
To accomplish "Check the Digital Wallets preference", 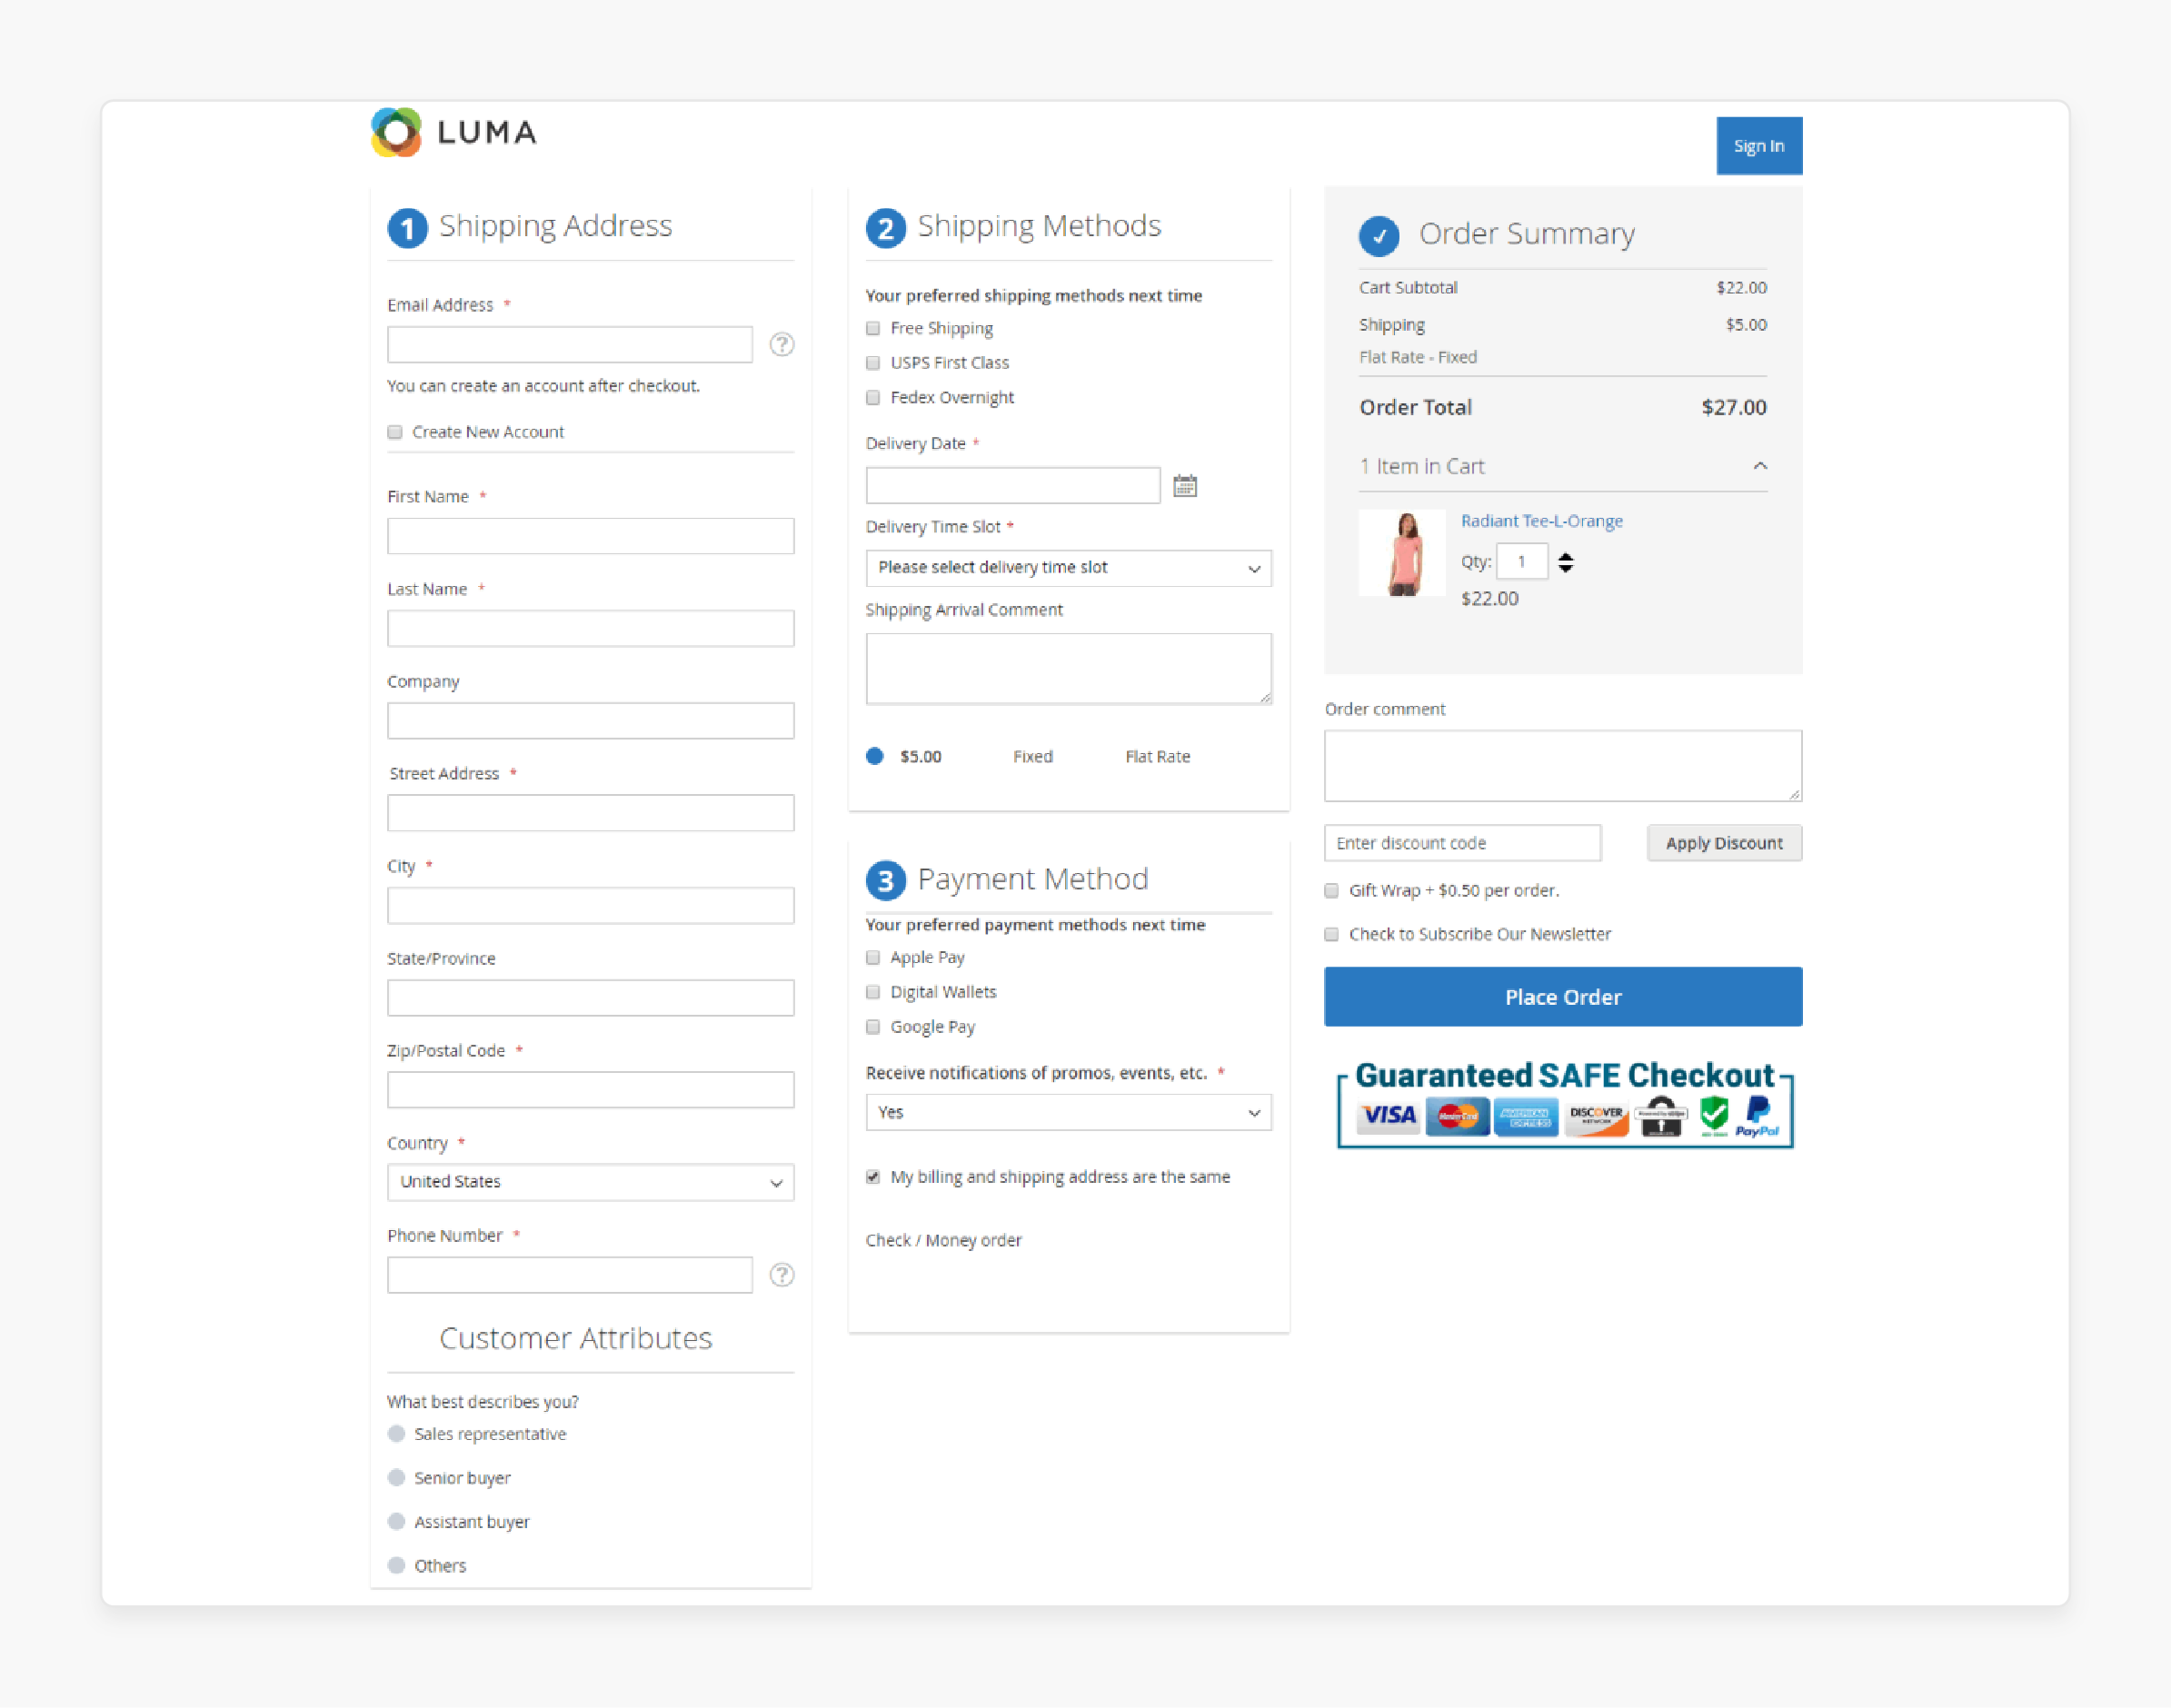I will point(873,992).
